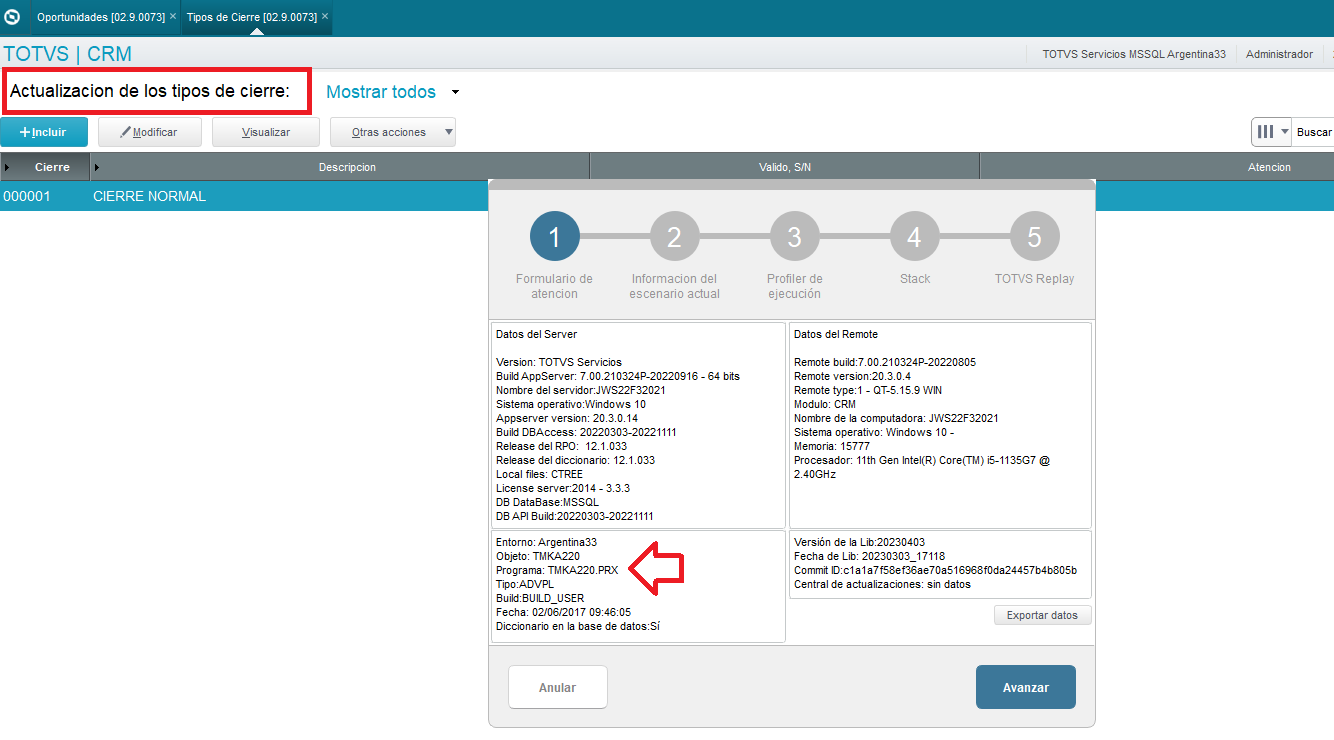The width and height of the screenshot is (1334, 740).
Task: Click the Nombre del servidor line
Action: pos(581,390)
